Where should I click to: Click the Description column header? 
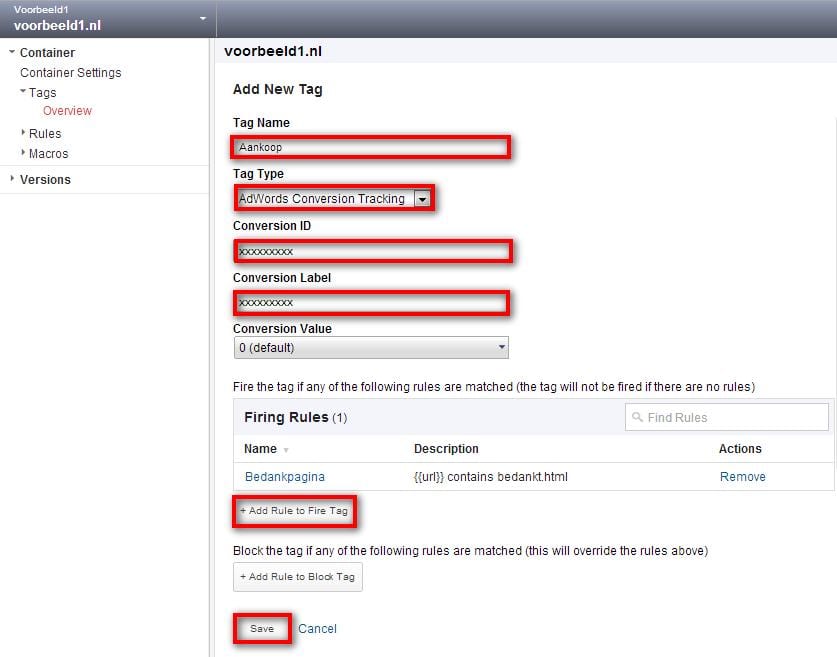(x=446, y=449)
